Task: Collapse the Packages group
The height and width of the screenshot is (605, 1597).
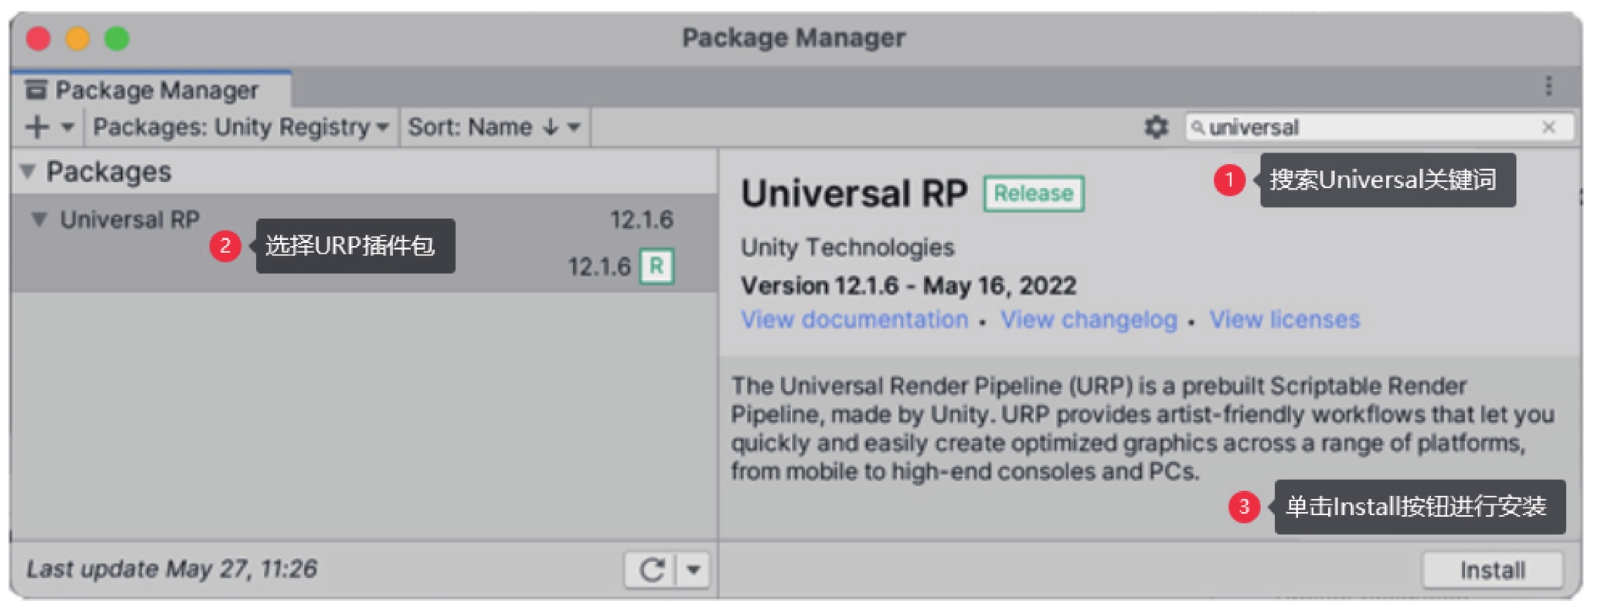Action: click(x=28, y=172)
